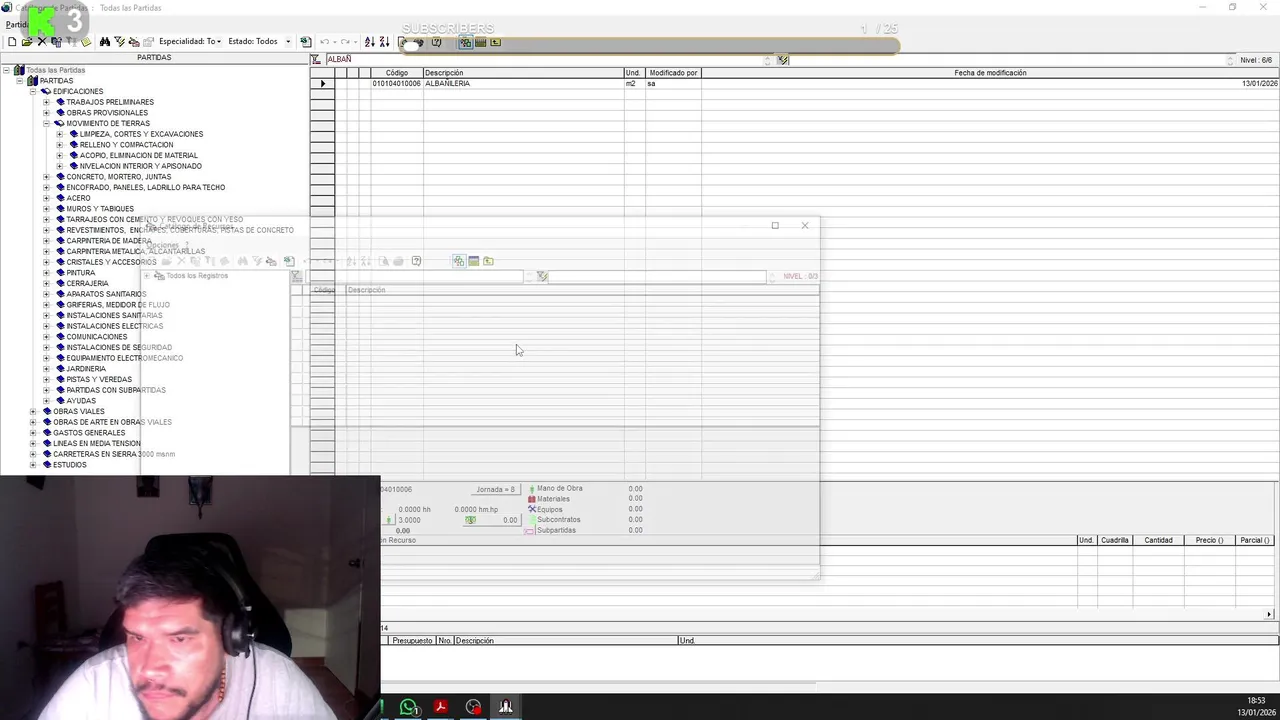This screenshot has width=1280, height=720.
Task: Click the Fecha de modificación column header
Action: (990, 73)
